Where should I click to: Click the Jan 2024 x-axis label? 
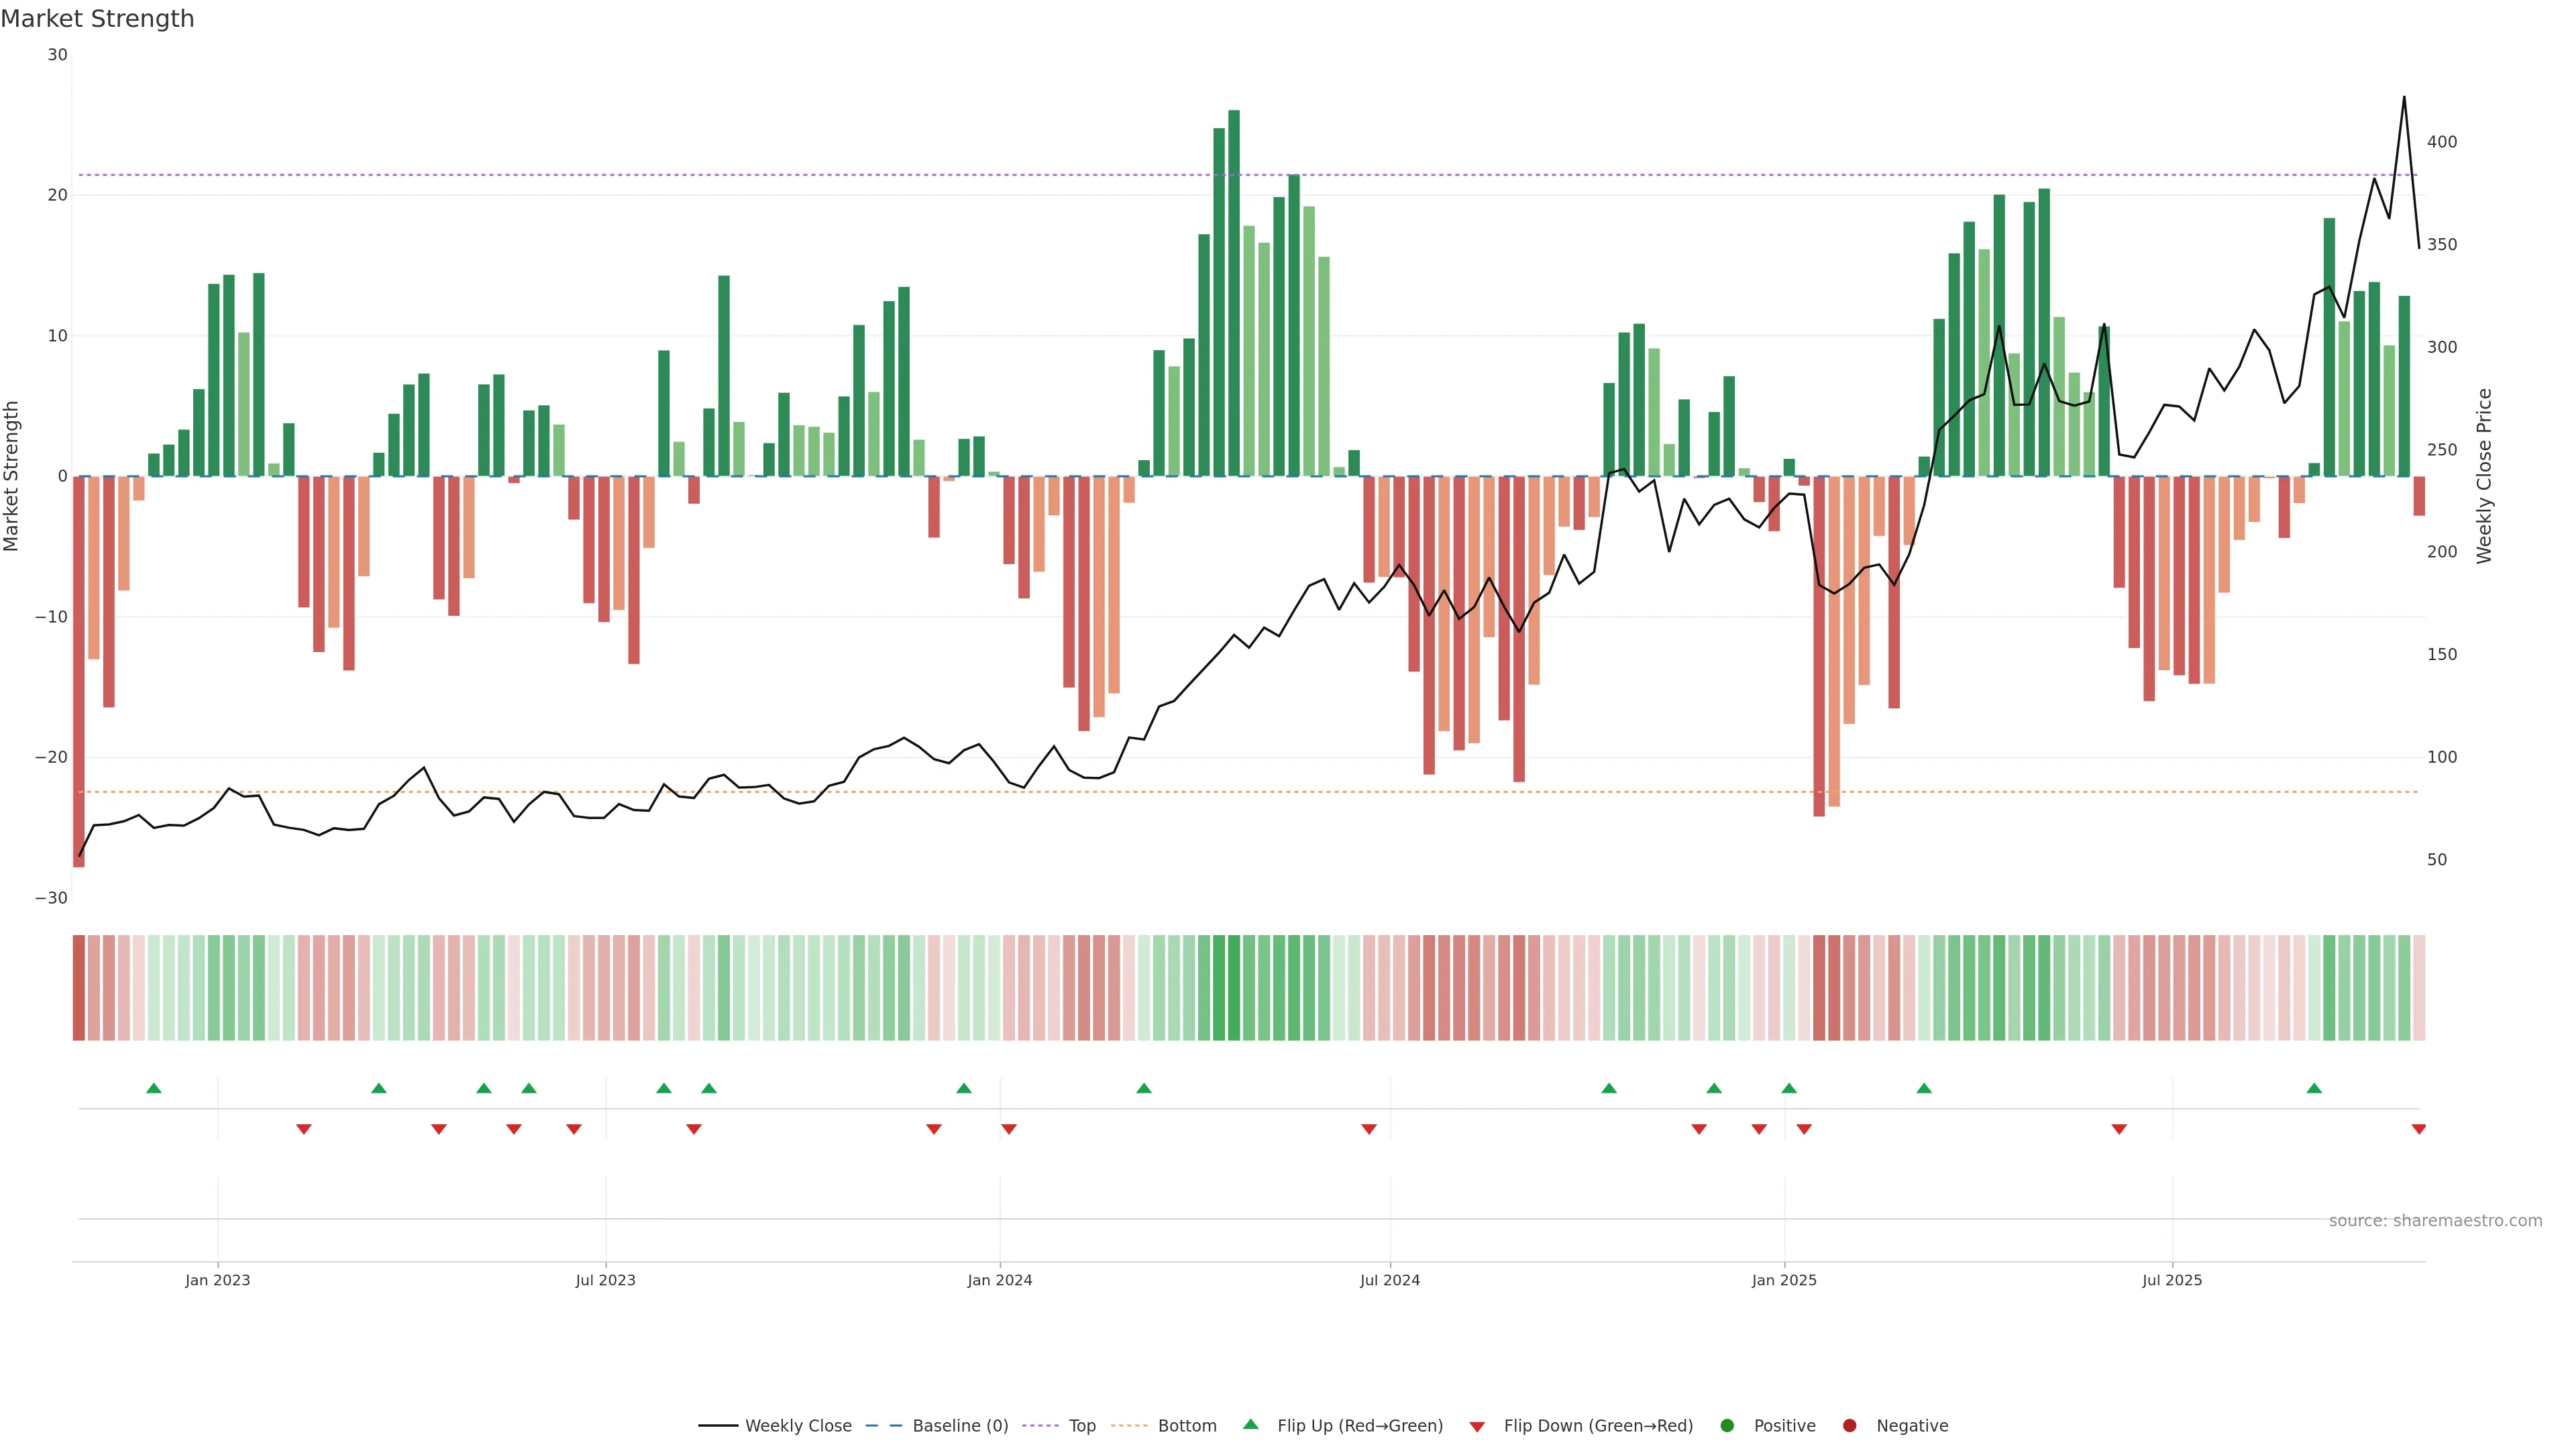999,1280
